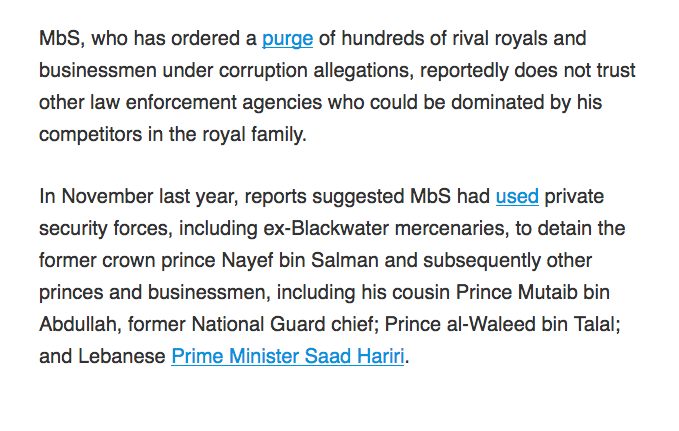
Task: Open the Prime Minister Saad Hariri link
Action: coord(288,356)
